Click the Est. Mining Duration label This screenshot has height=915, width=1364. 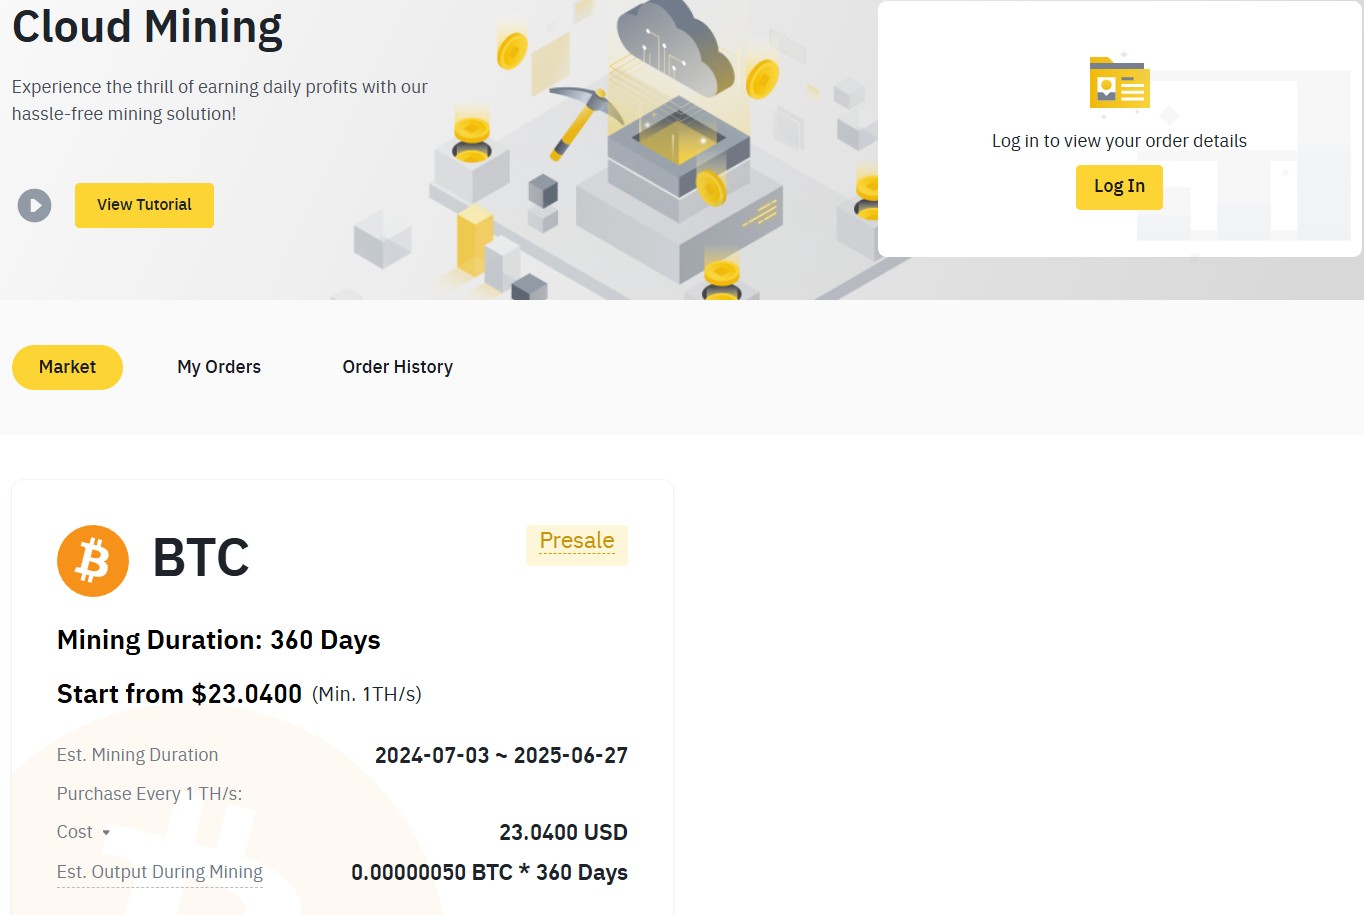point(137,755)
